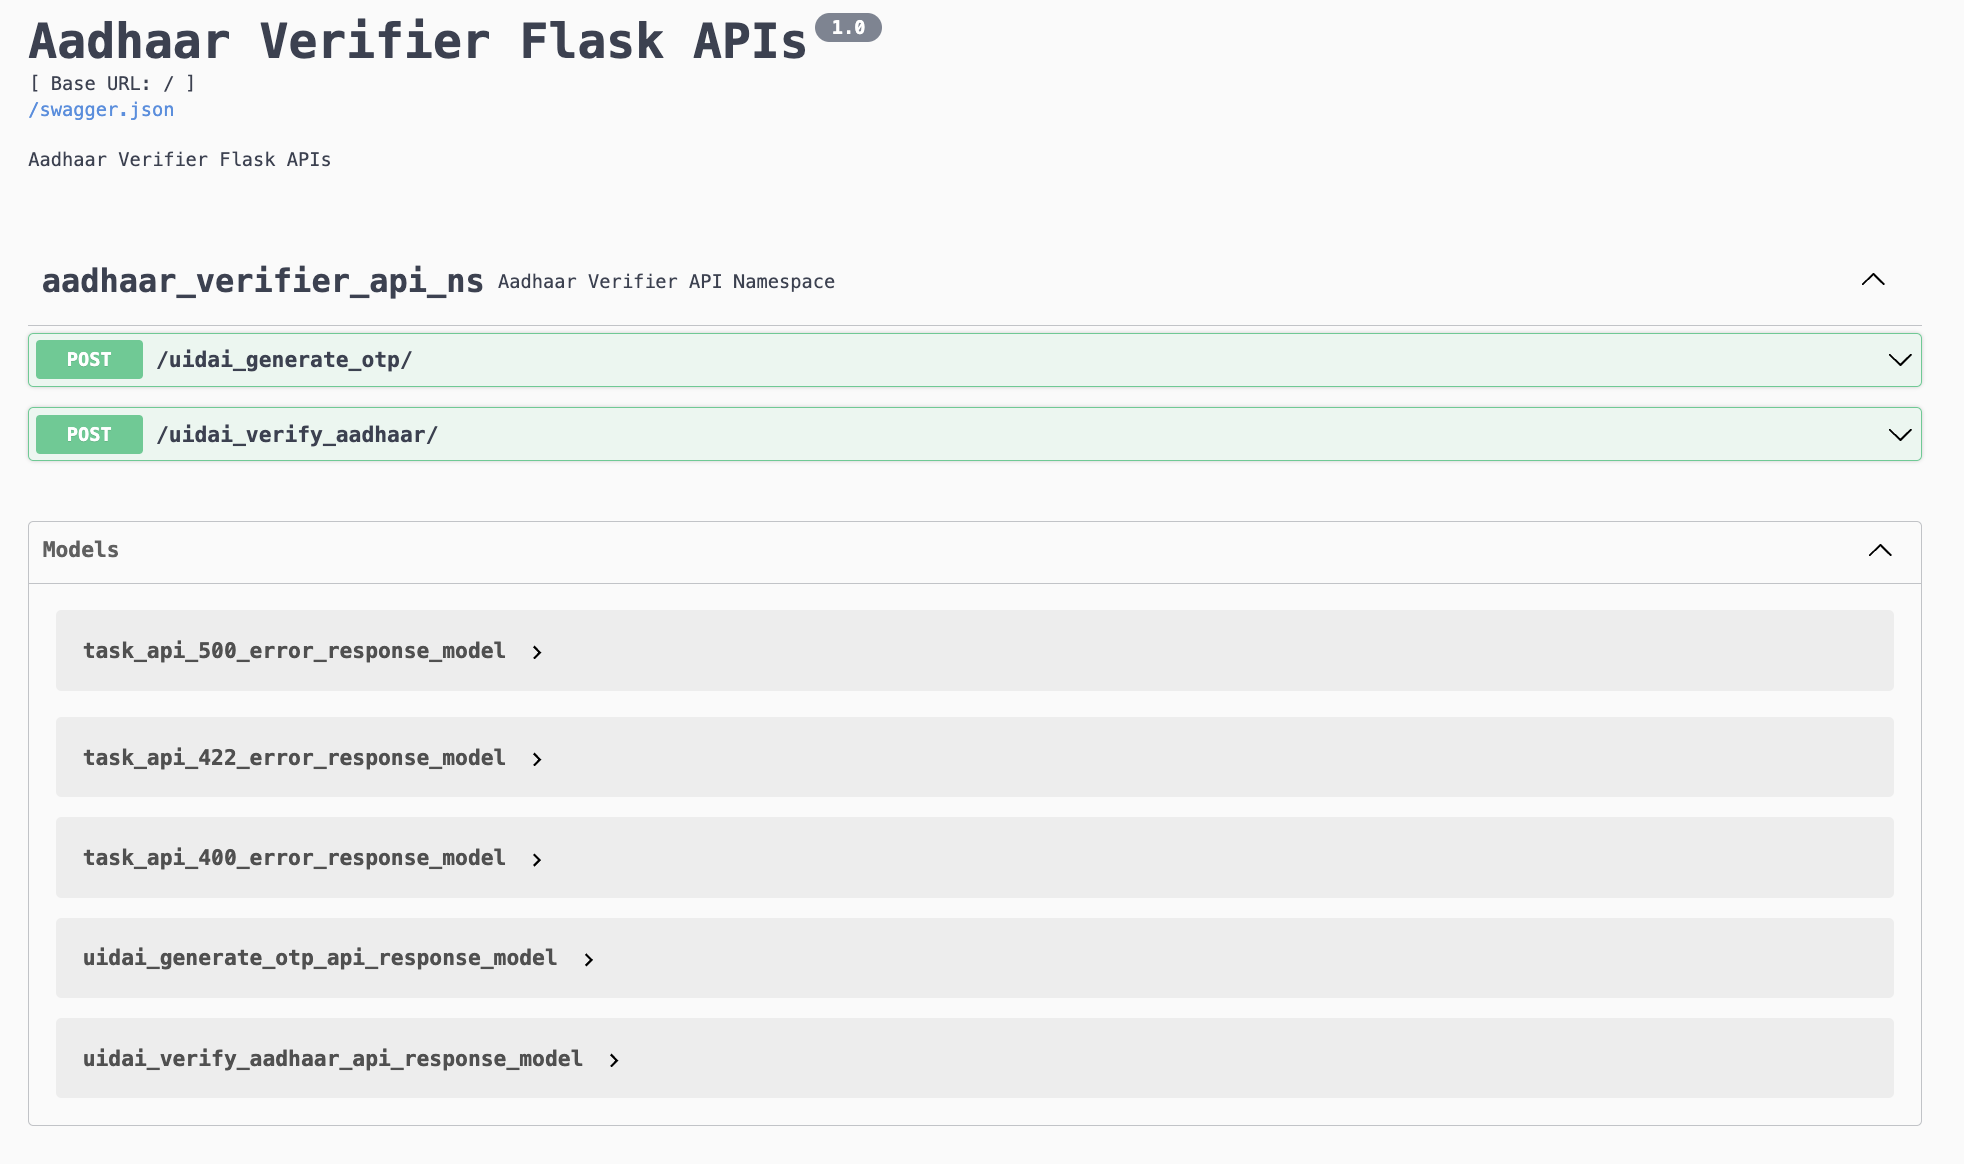1964x1164 pixels.
Task: Expand task_api_400_error_response_model arrow
Action: [537, 859]
